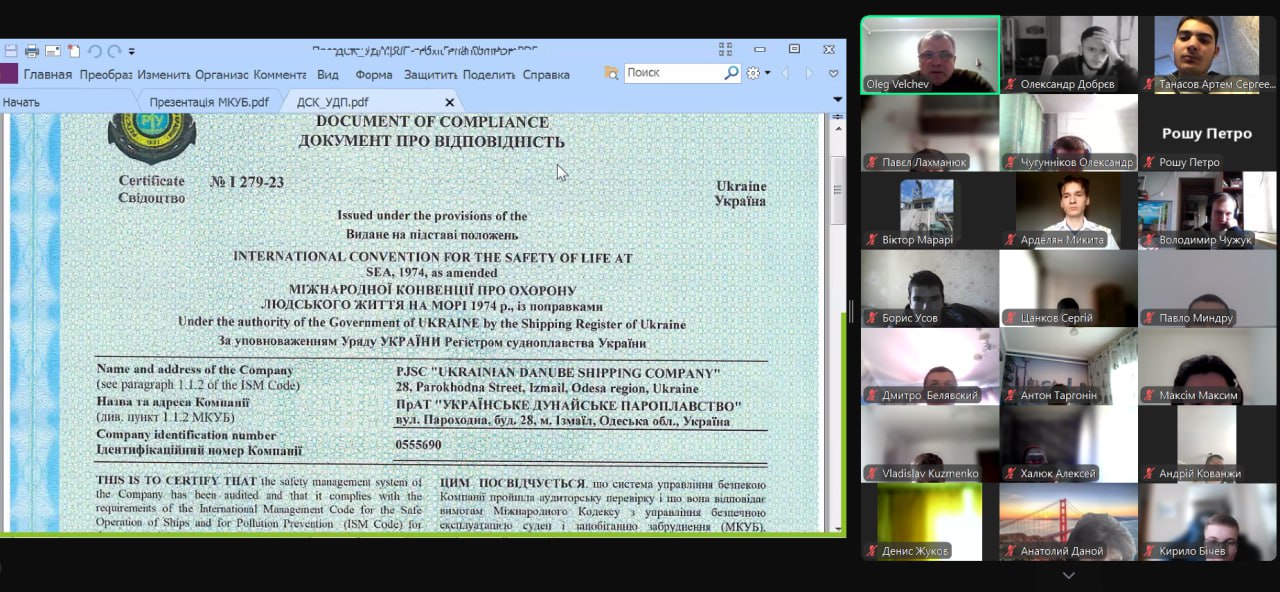Select Павло Миндру video tile
Image resolution: width=1280 pixels, height=592 pixels.
(x=1207, y=289)
